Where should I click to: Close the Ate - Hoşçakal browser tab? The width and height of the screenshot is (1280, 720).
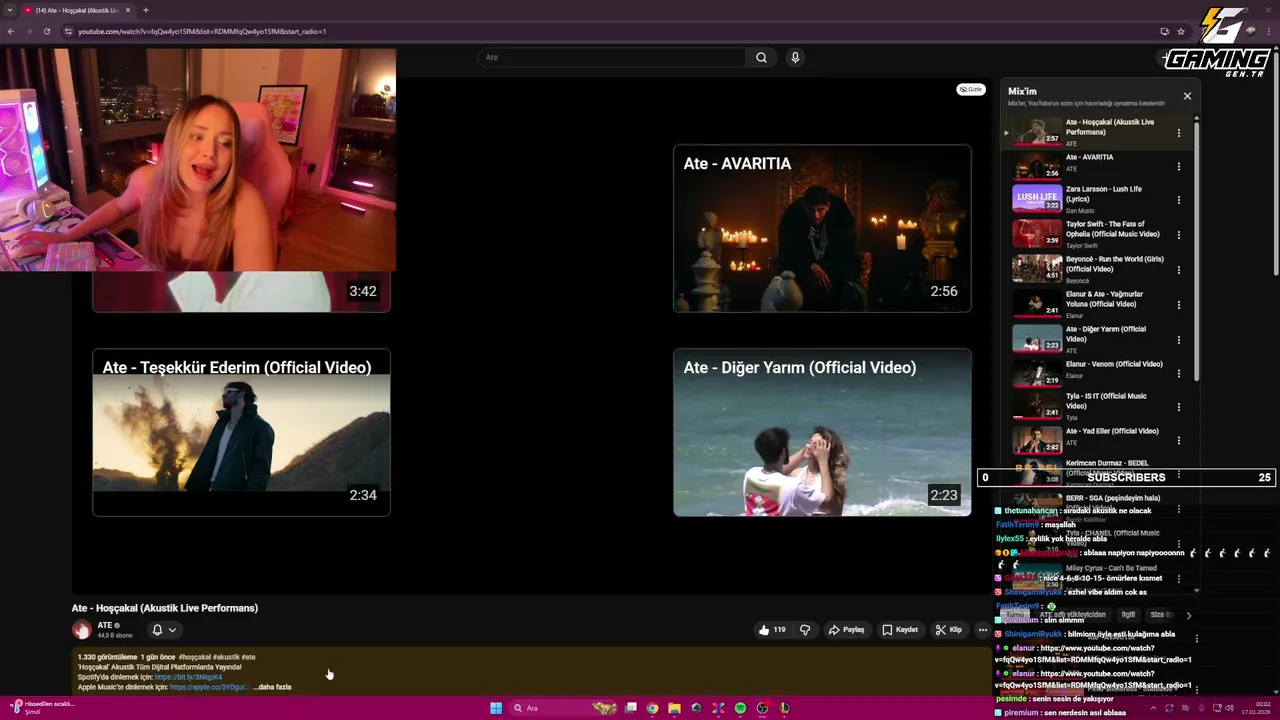coord(130,10)
